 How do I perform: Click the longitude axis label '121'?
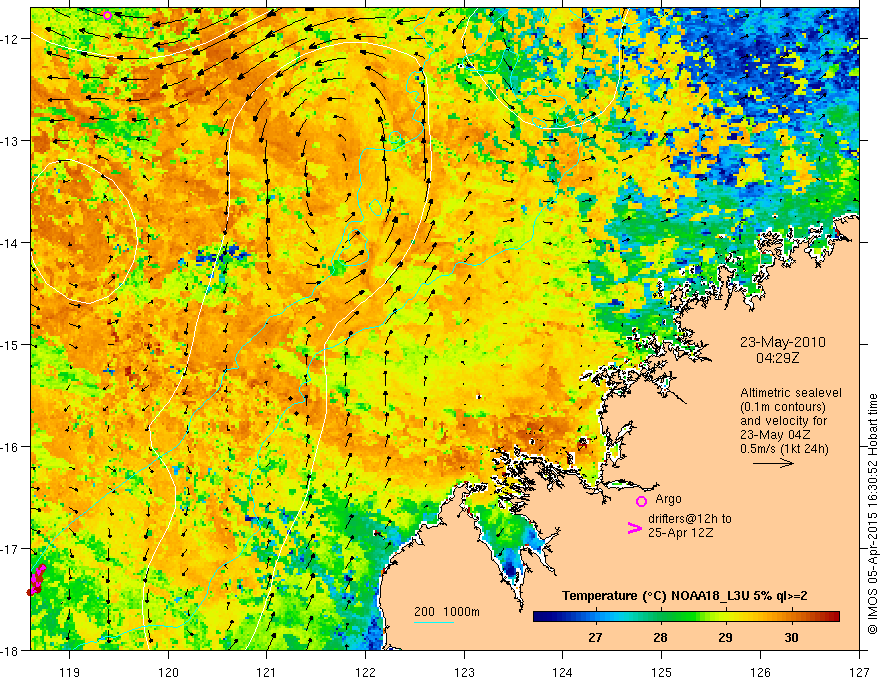tap(267, 672)
